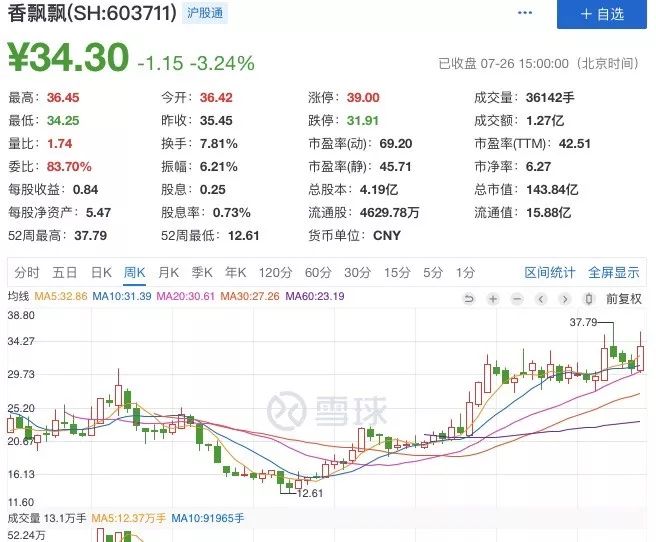Click the 流通股 value 4629.78万
656x542 pixels.
pyautogui.click(x=390, y=213)
